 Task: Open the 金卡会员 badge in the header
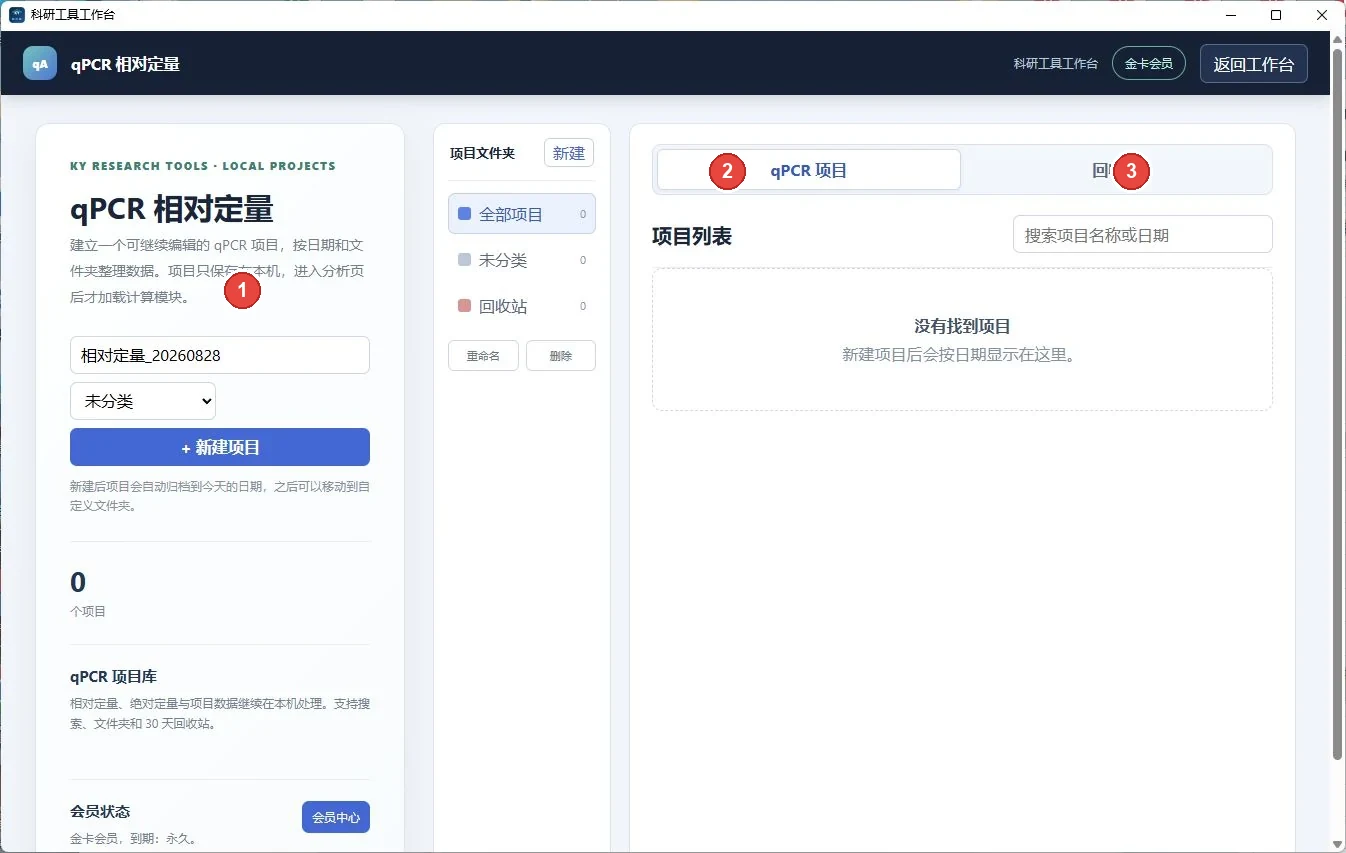pyautogui.click(x=1149, y=63)
